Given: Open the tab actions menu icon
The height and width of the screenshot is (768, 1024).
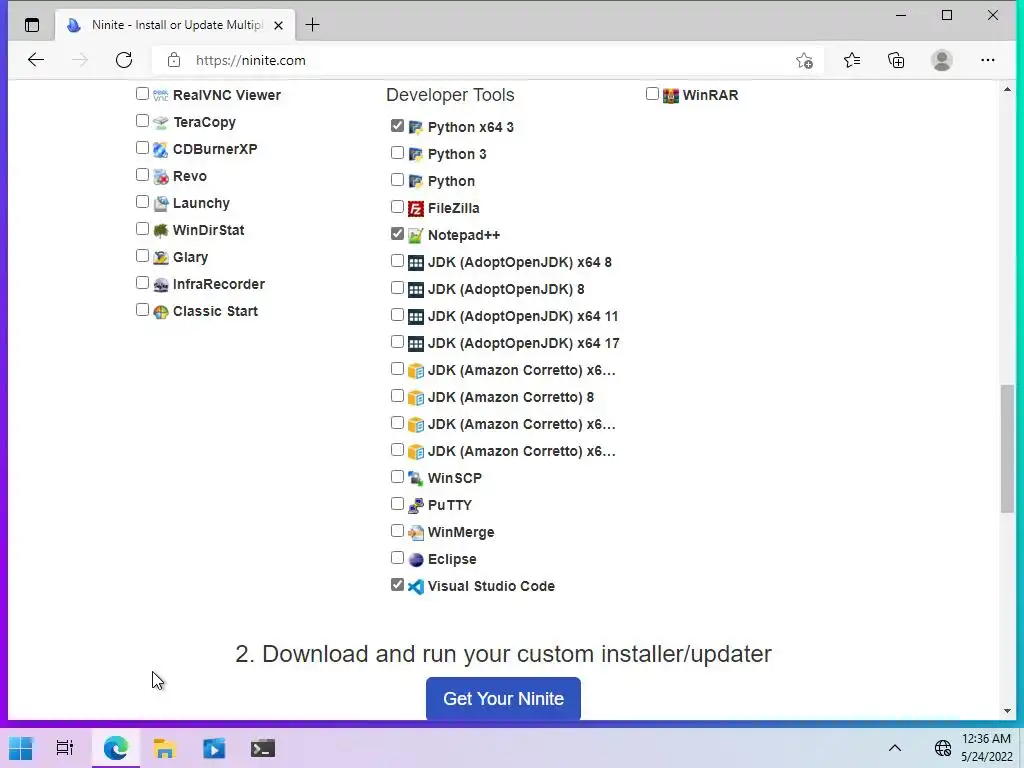Looking at the screenshot, I should click(x=31, y=25).
